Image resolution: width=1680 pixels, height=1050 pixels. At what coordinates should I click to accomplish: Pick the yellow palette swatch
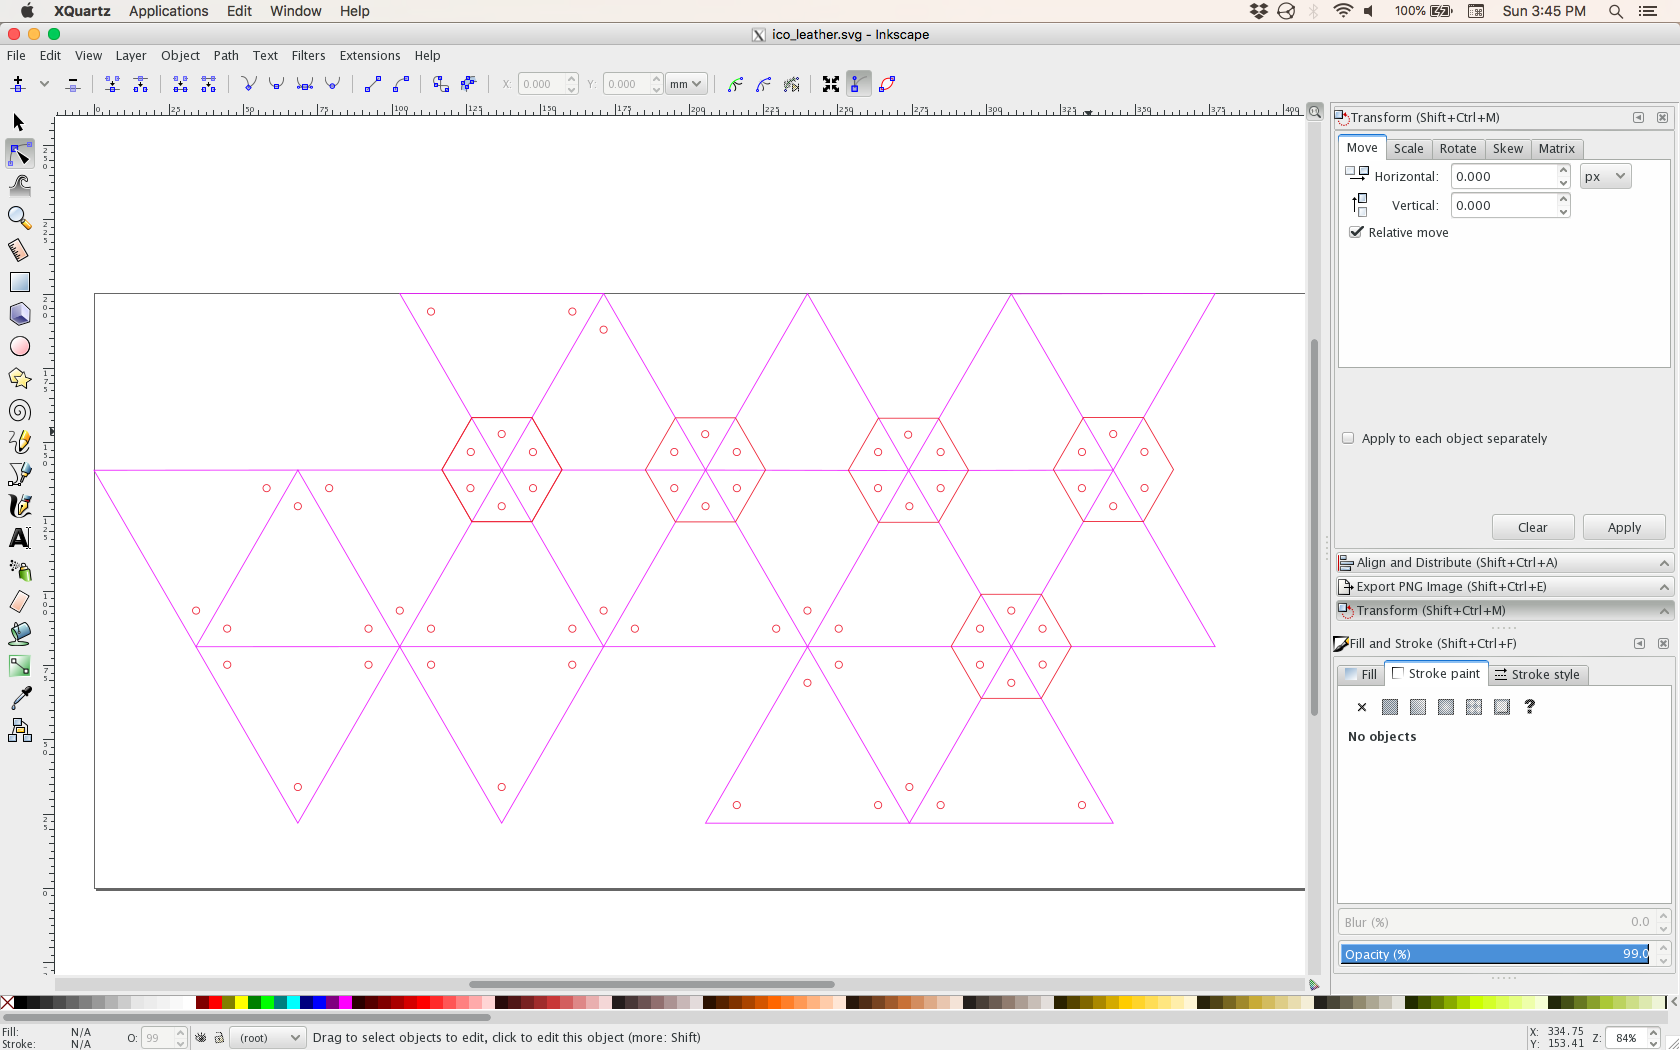coord(241,1002)
